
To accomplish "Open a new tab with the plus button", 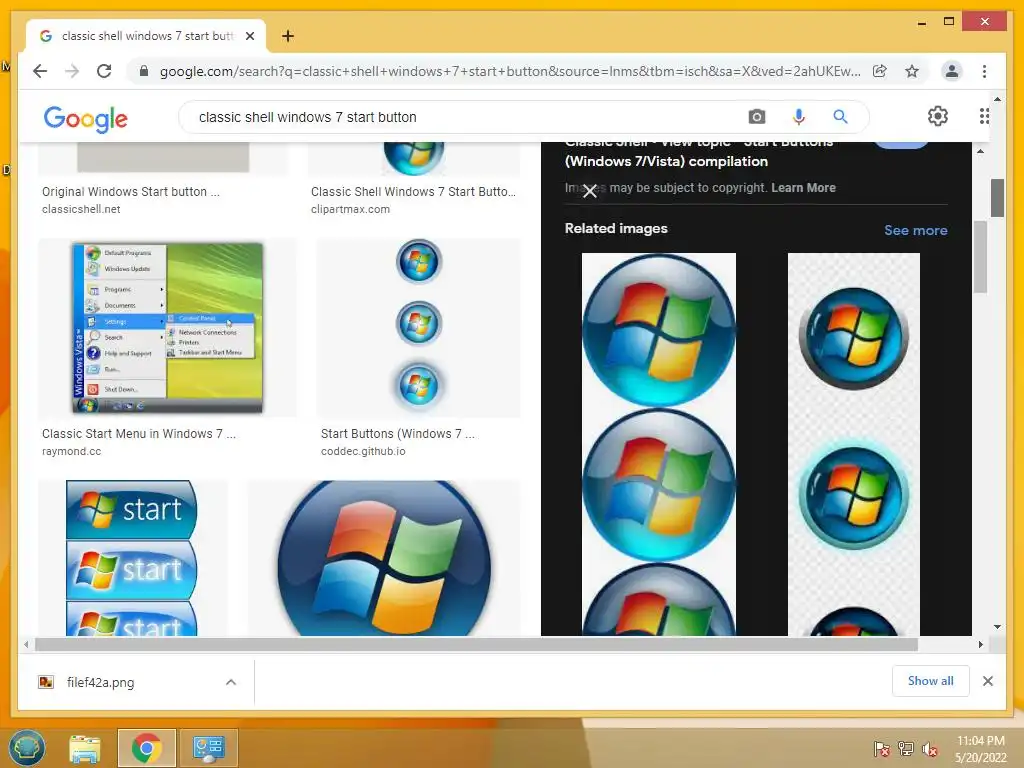I will [x=288, y=36].
